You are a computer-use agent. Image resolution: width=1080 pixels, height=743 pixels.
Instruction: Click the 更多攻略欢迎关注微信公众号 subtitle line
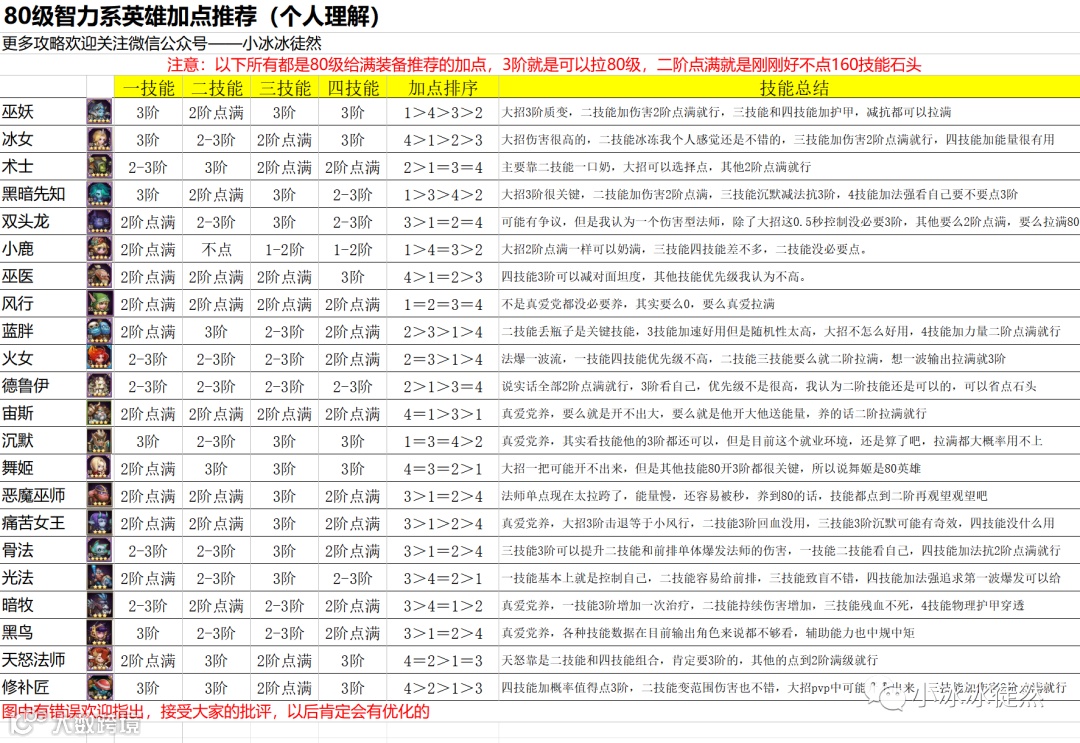point(162,43)
